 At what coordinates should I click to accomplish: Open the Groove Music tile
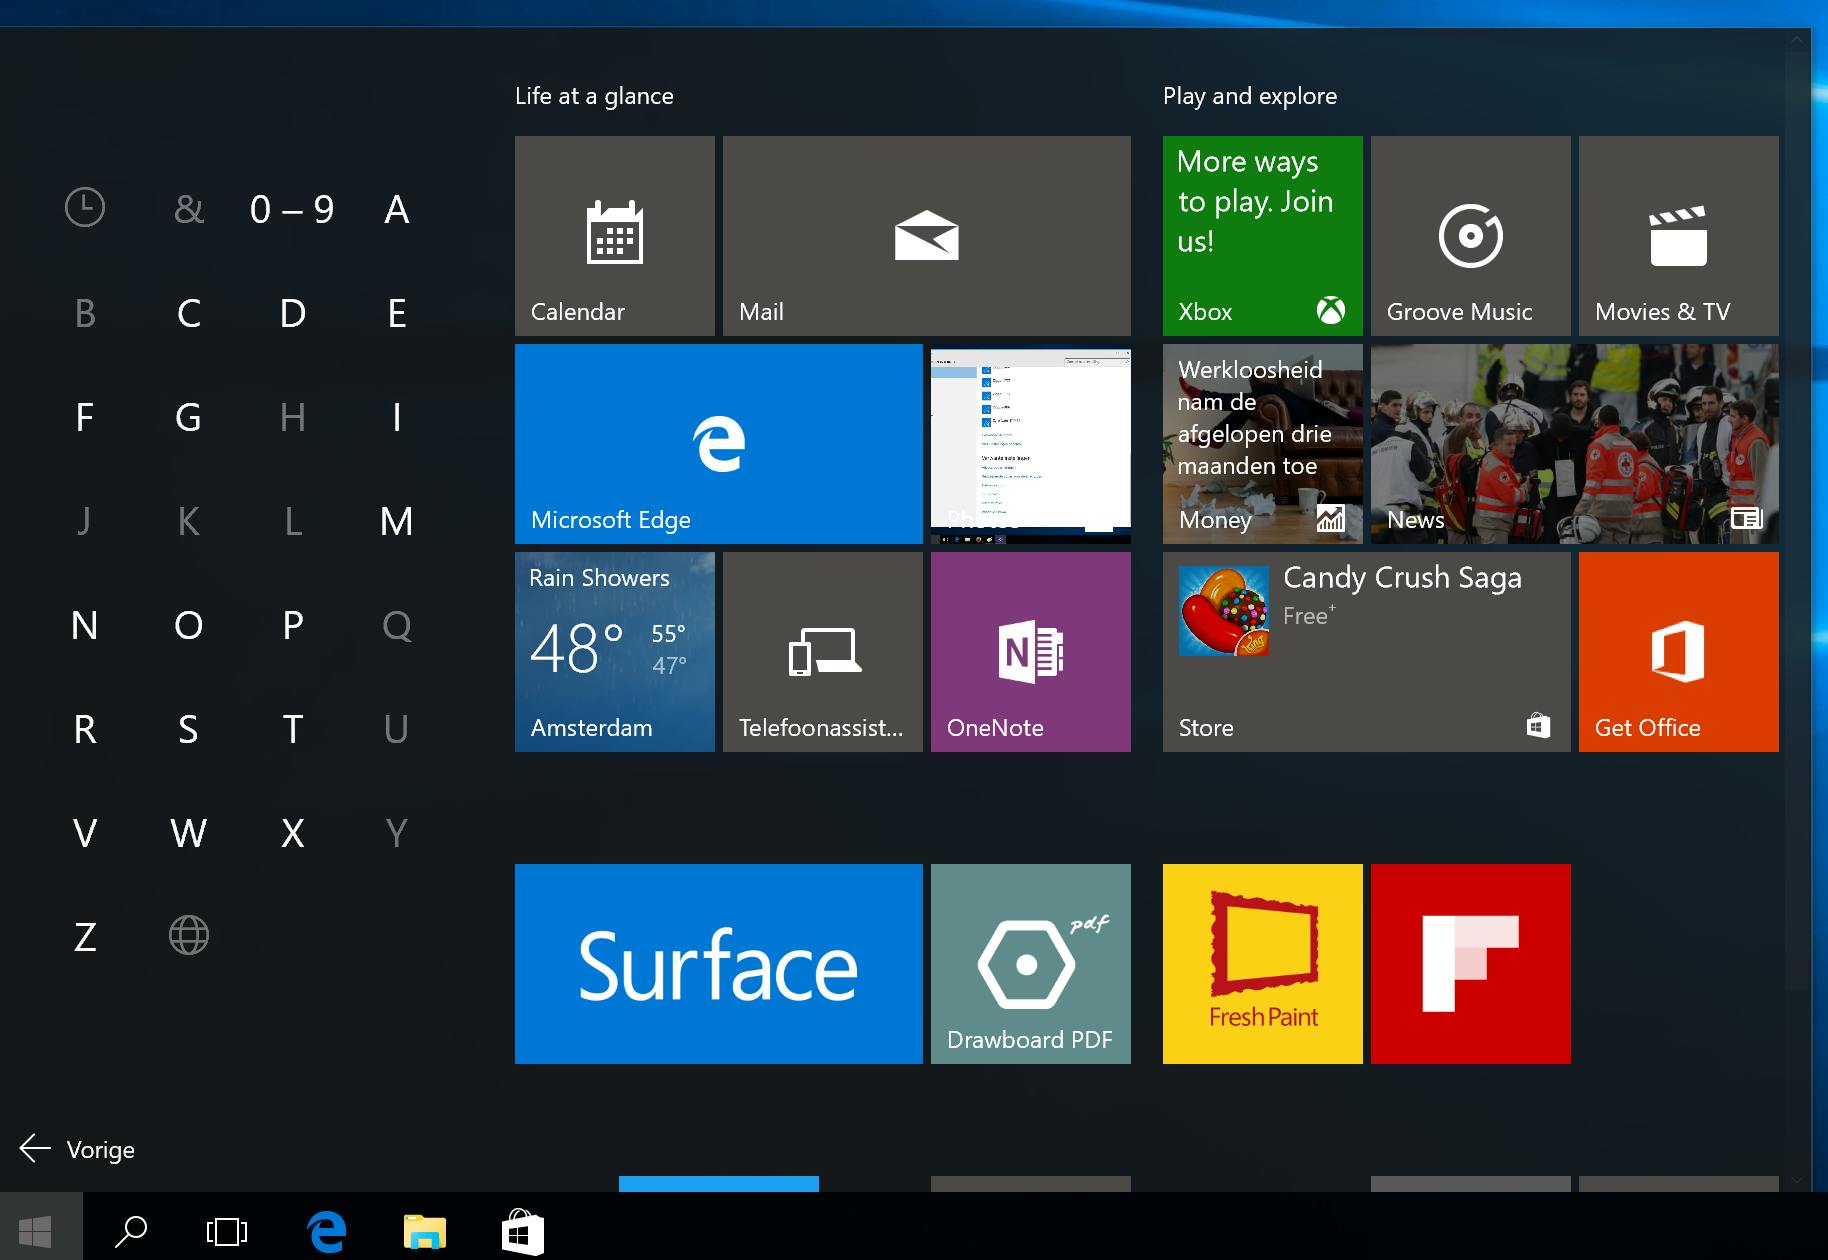click(x=1471, y=236)
